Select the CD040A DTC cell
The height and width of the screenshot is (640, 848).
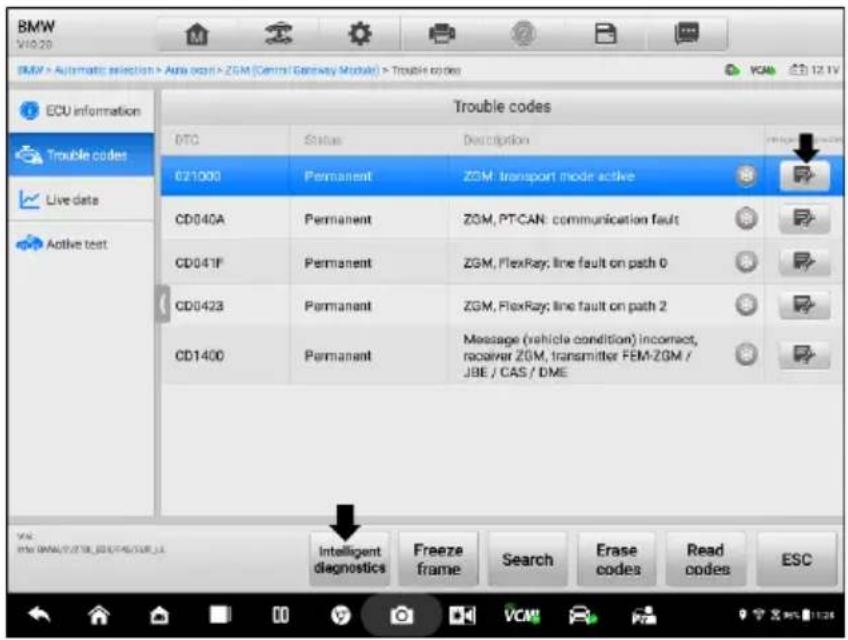pos(225,219)
